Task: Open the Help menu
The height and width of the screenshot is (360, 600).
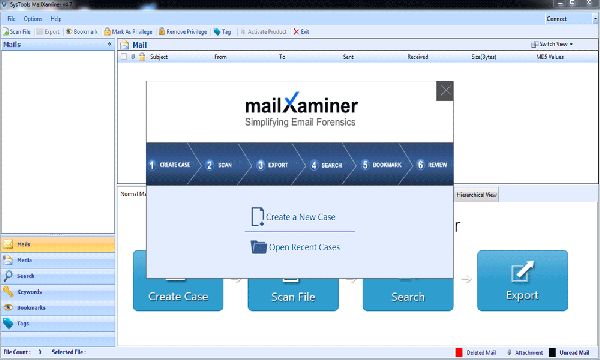Action: [55, 19]
